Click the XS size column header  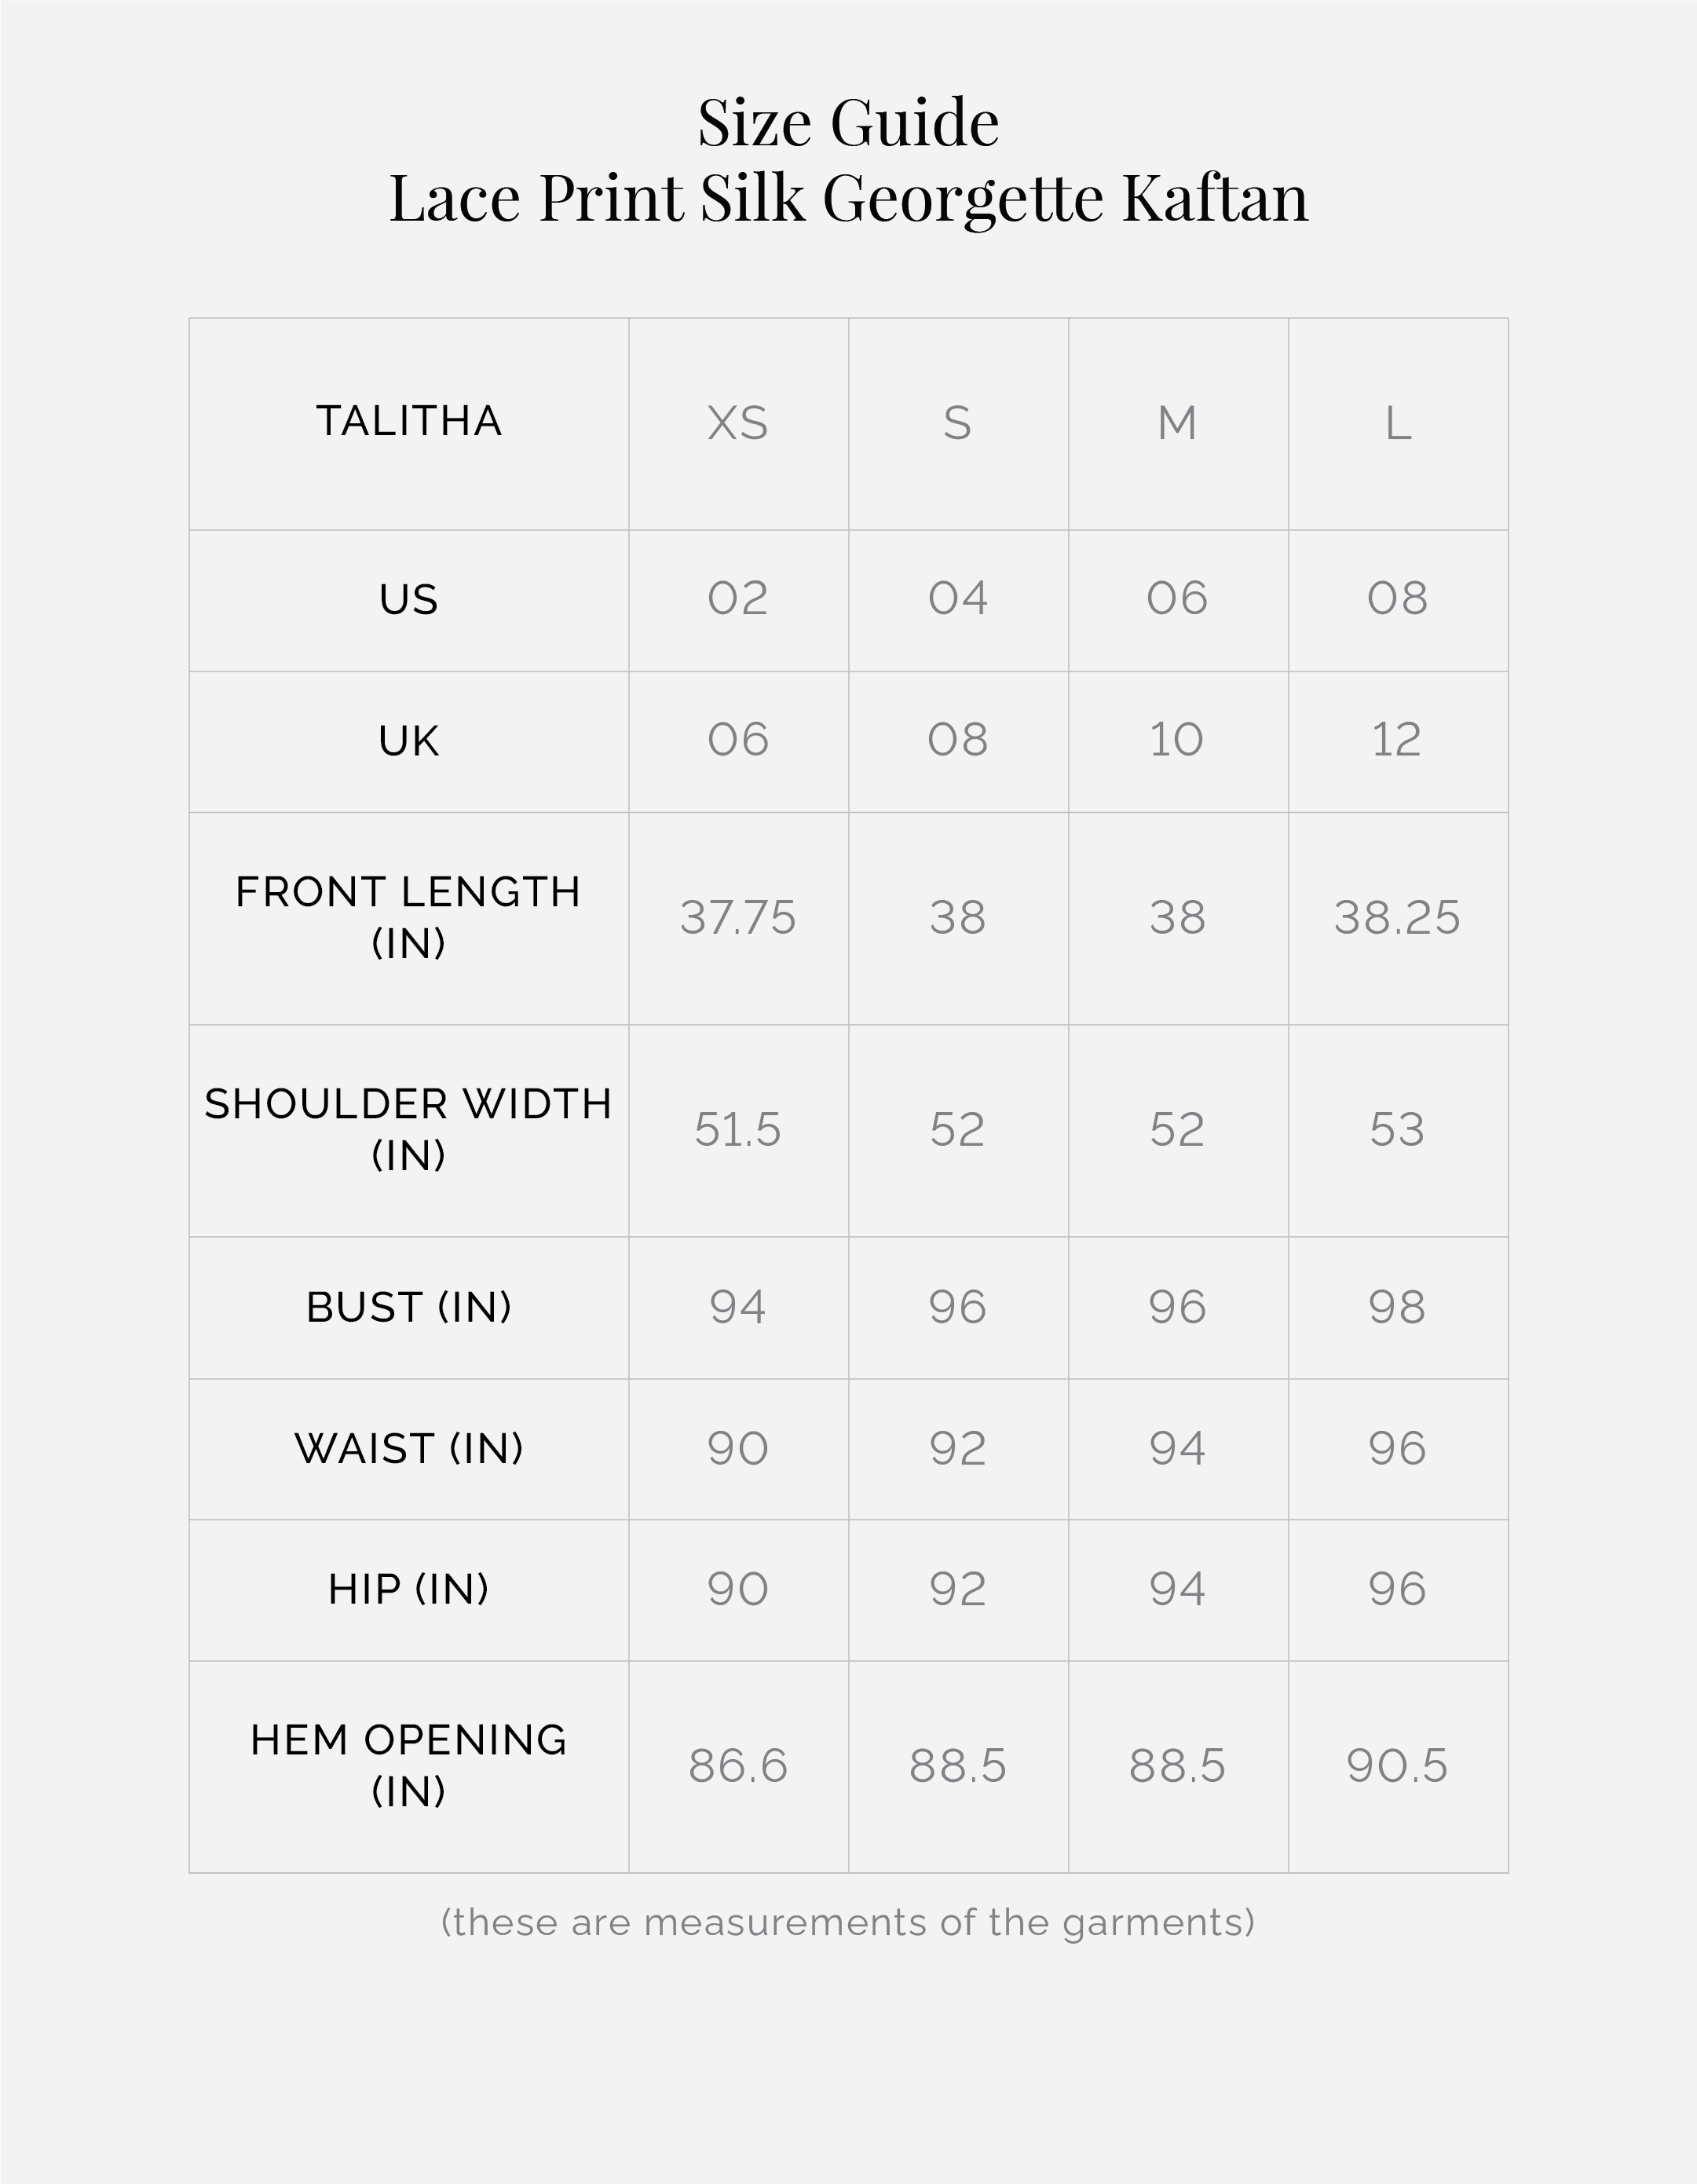738,423
